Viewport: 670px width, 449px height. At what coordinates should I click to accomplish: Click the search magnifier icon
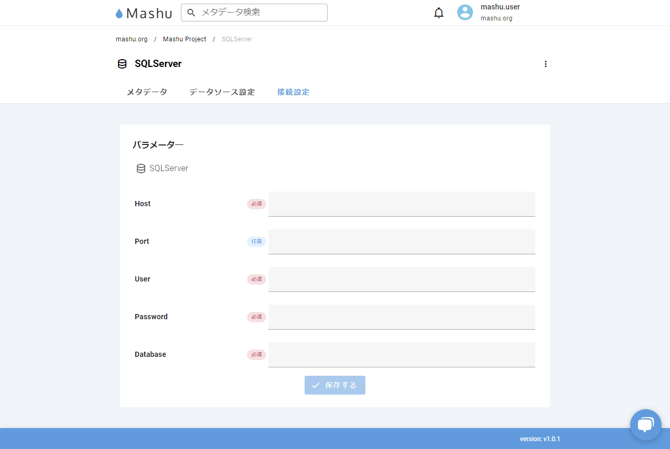click(x=191, y=13)
